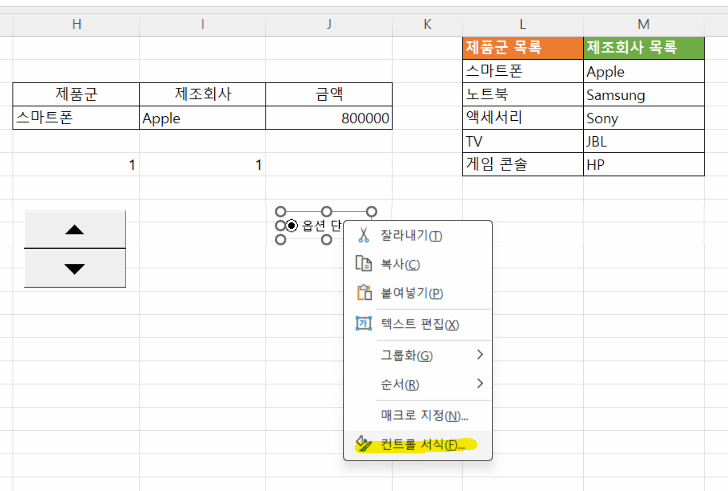
Task: Click the 제조회사 table header cell
Action: [x=202, y=94]
